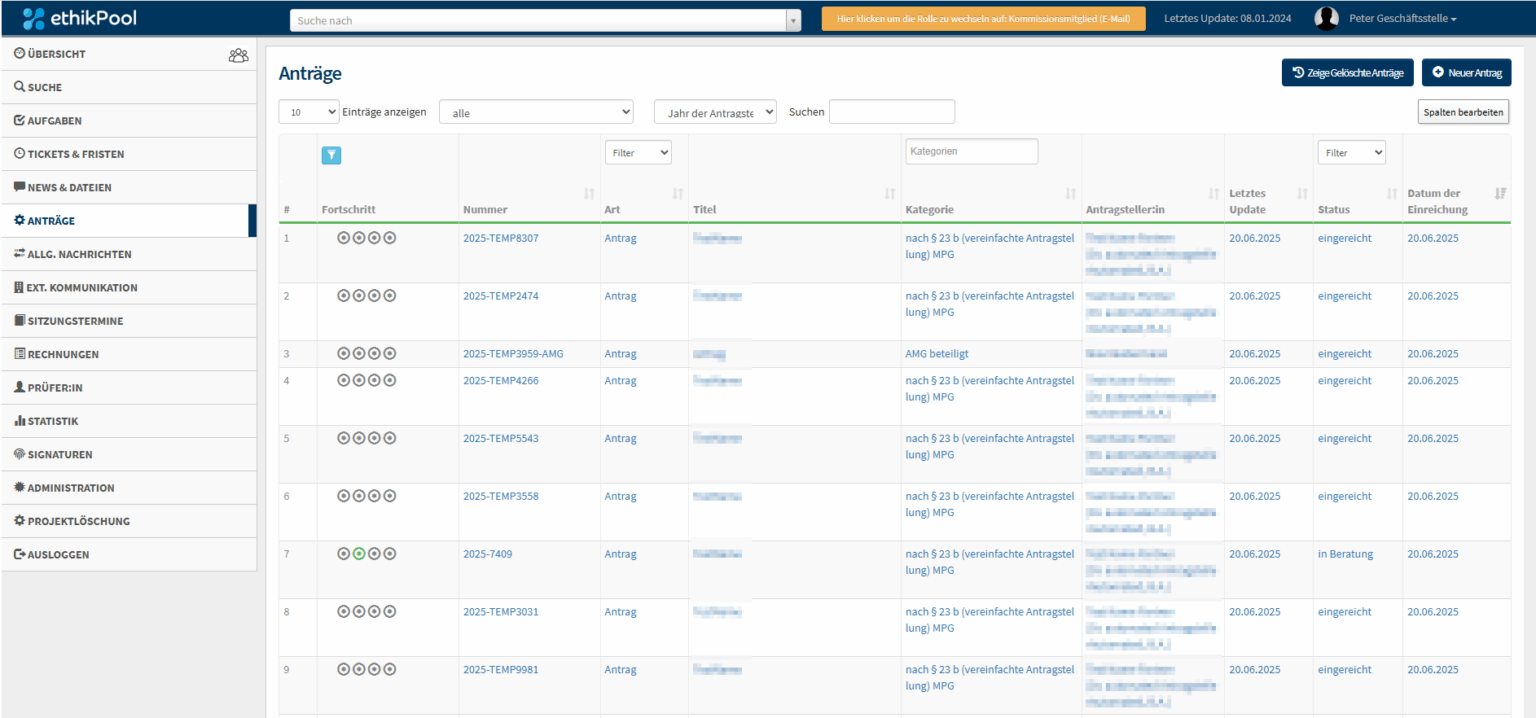Click the user avatar picture in header

click(1326, 19)
